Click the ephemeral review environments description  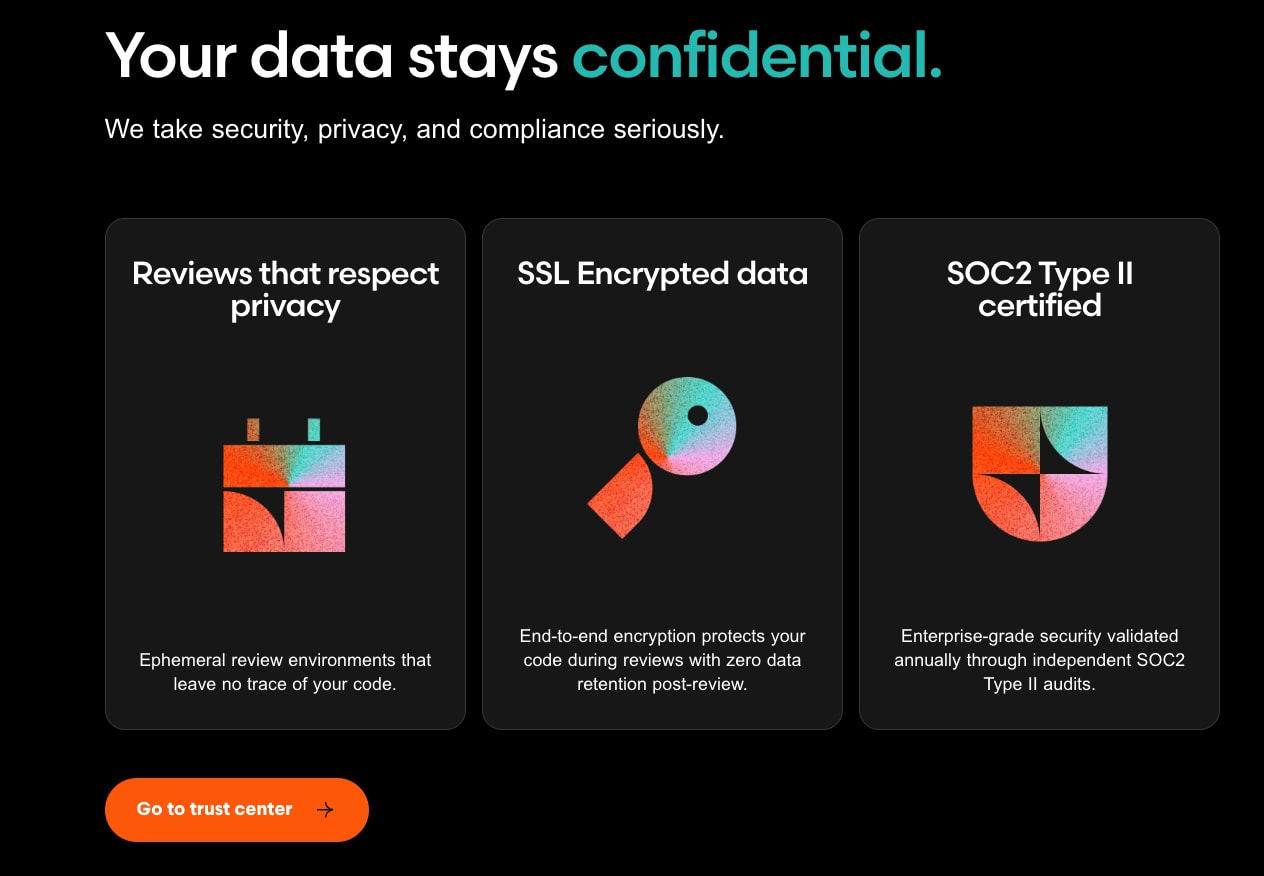point(285,673)
